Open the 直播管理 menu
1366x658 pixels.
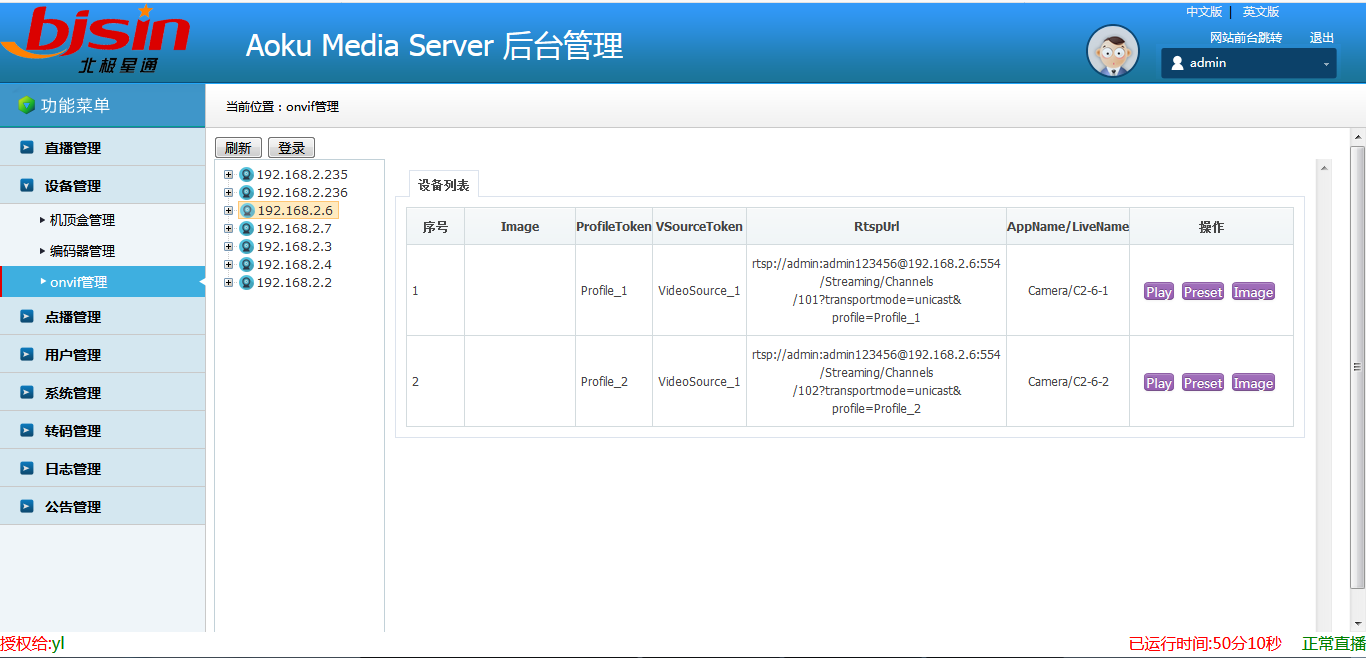click(102, 148)
